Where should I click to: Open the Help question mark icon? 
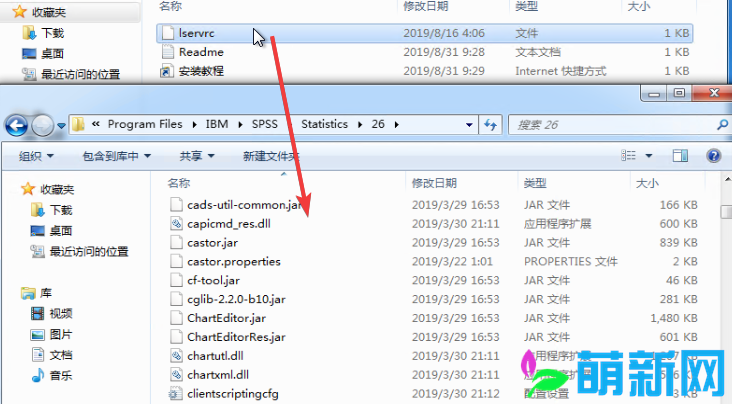click(x=713, y=156)
